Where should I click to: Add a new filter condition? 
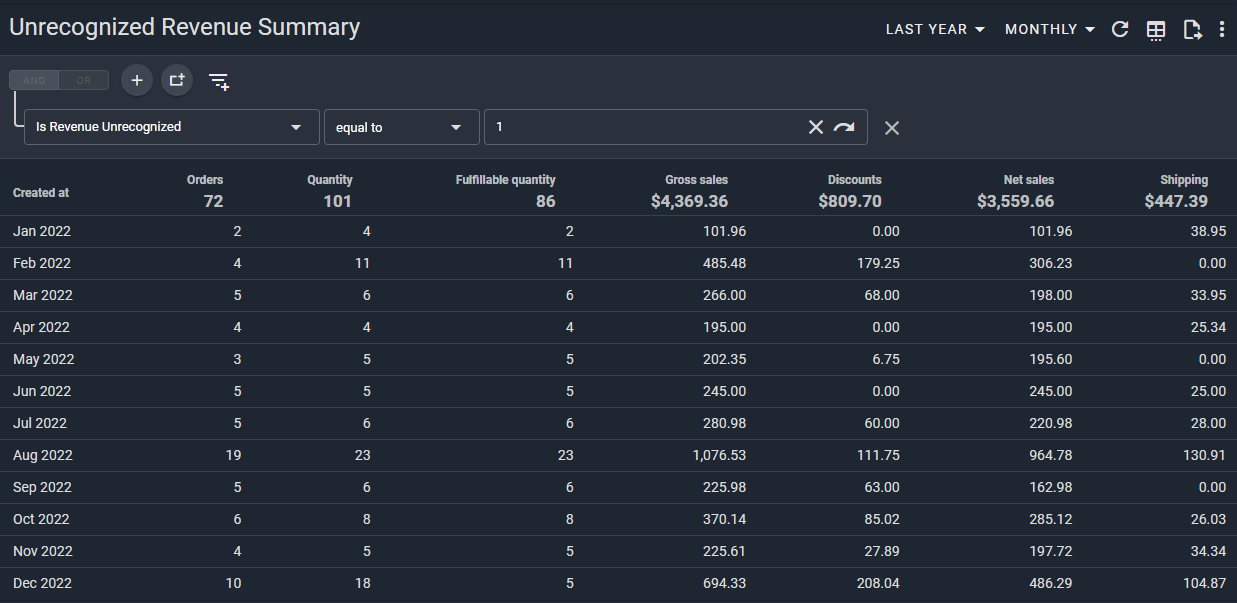[137, 80]
